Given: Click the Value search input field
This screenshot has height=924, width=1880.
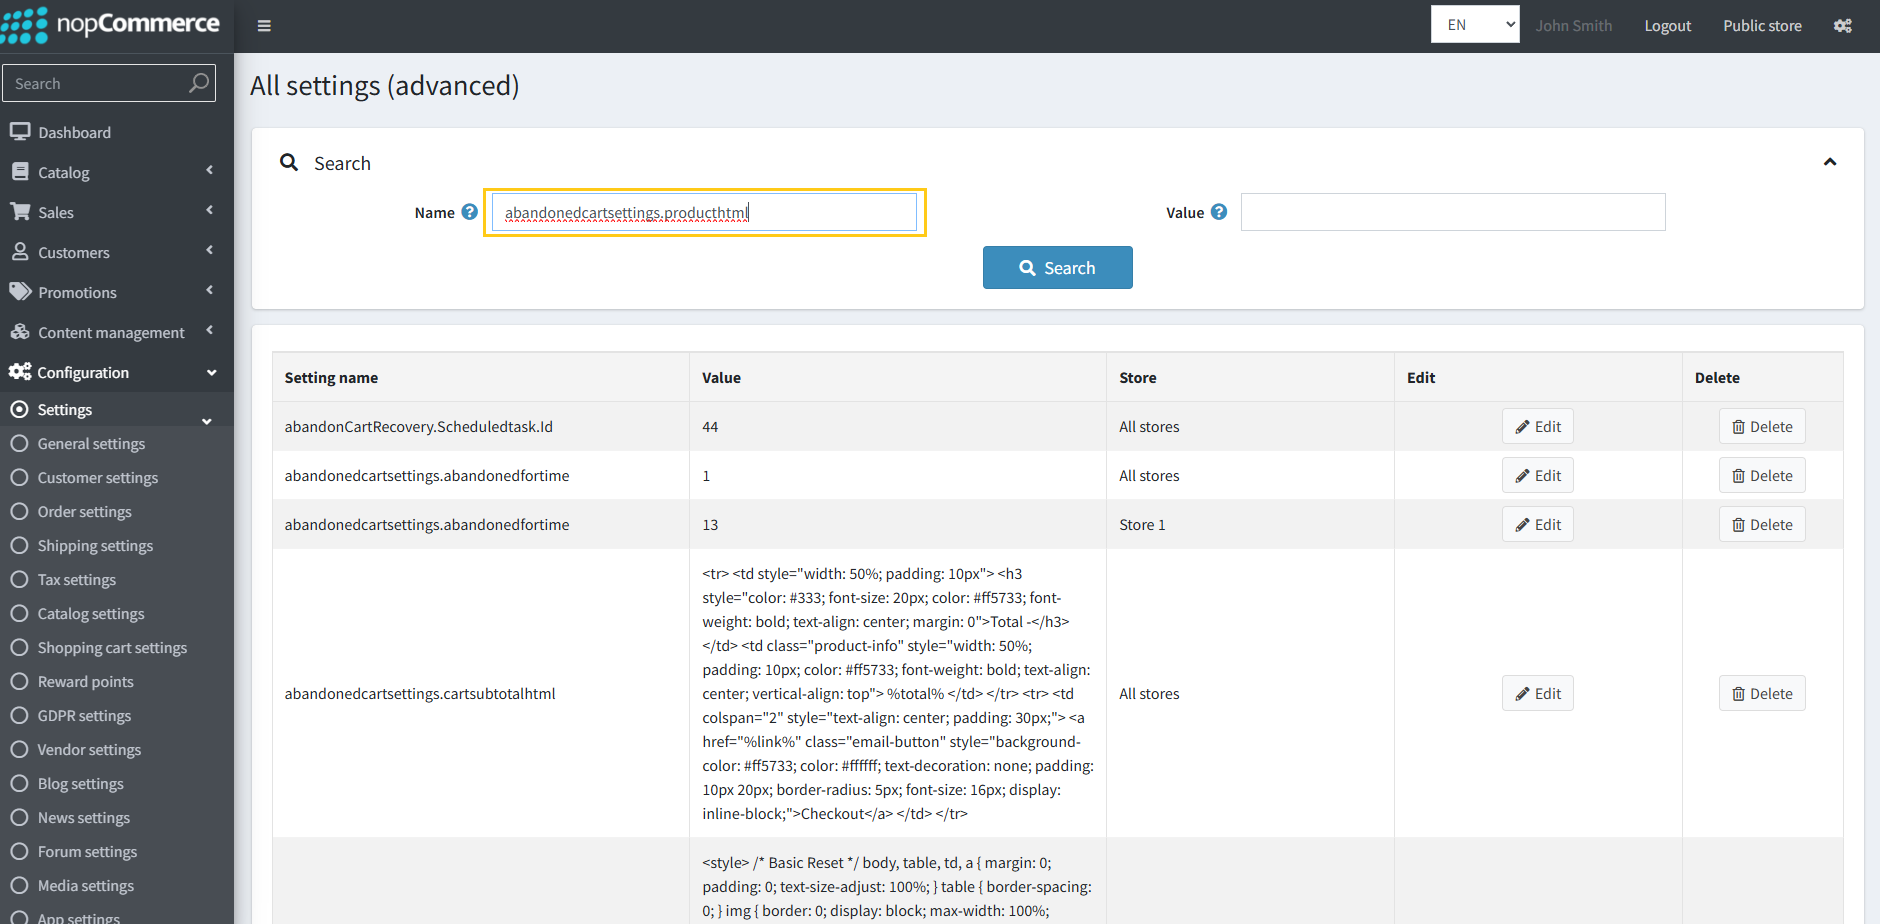Looking at the screenshot, I should click(x=1452, y=212).
